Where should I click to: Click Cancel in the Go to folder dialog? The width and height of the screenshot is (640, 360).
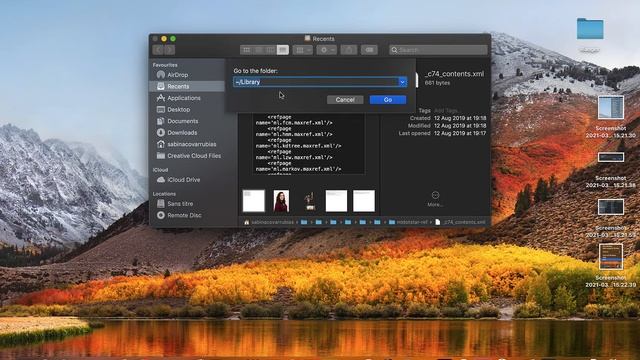click(345, 100)
